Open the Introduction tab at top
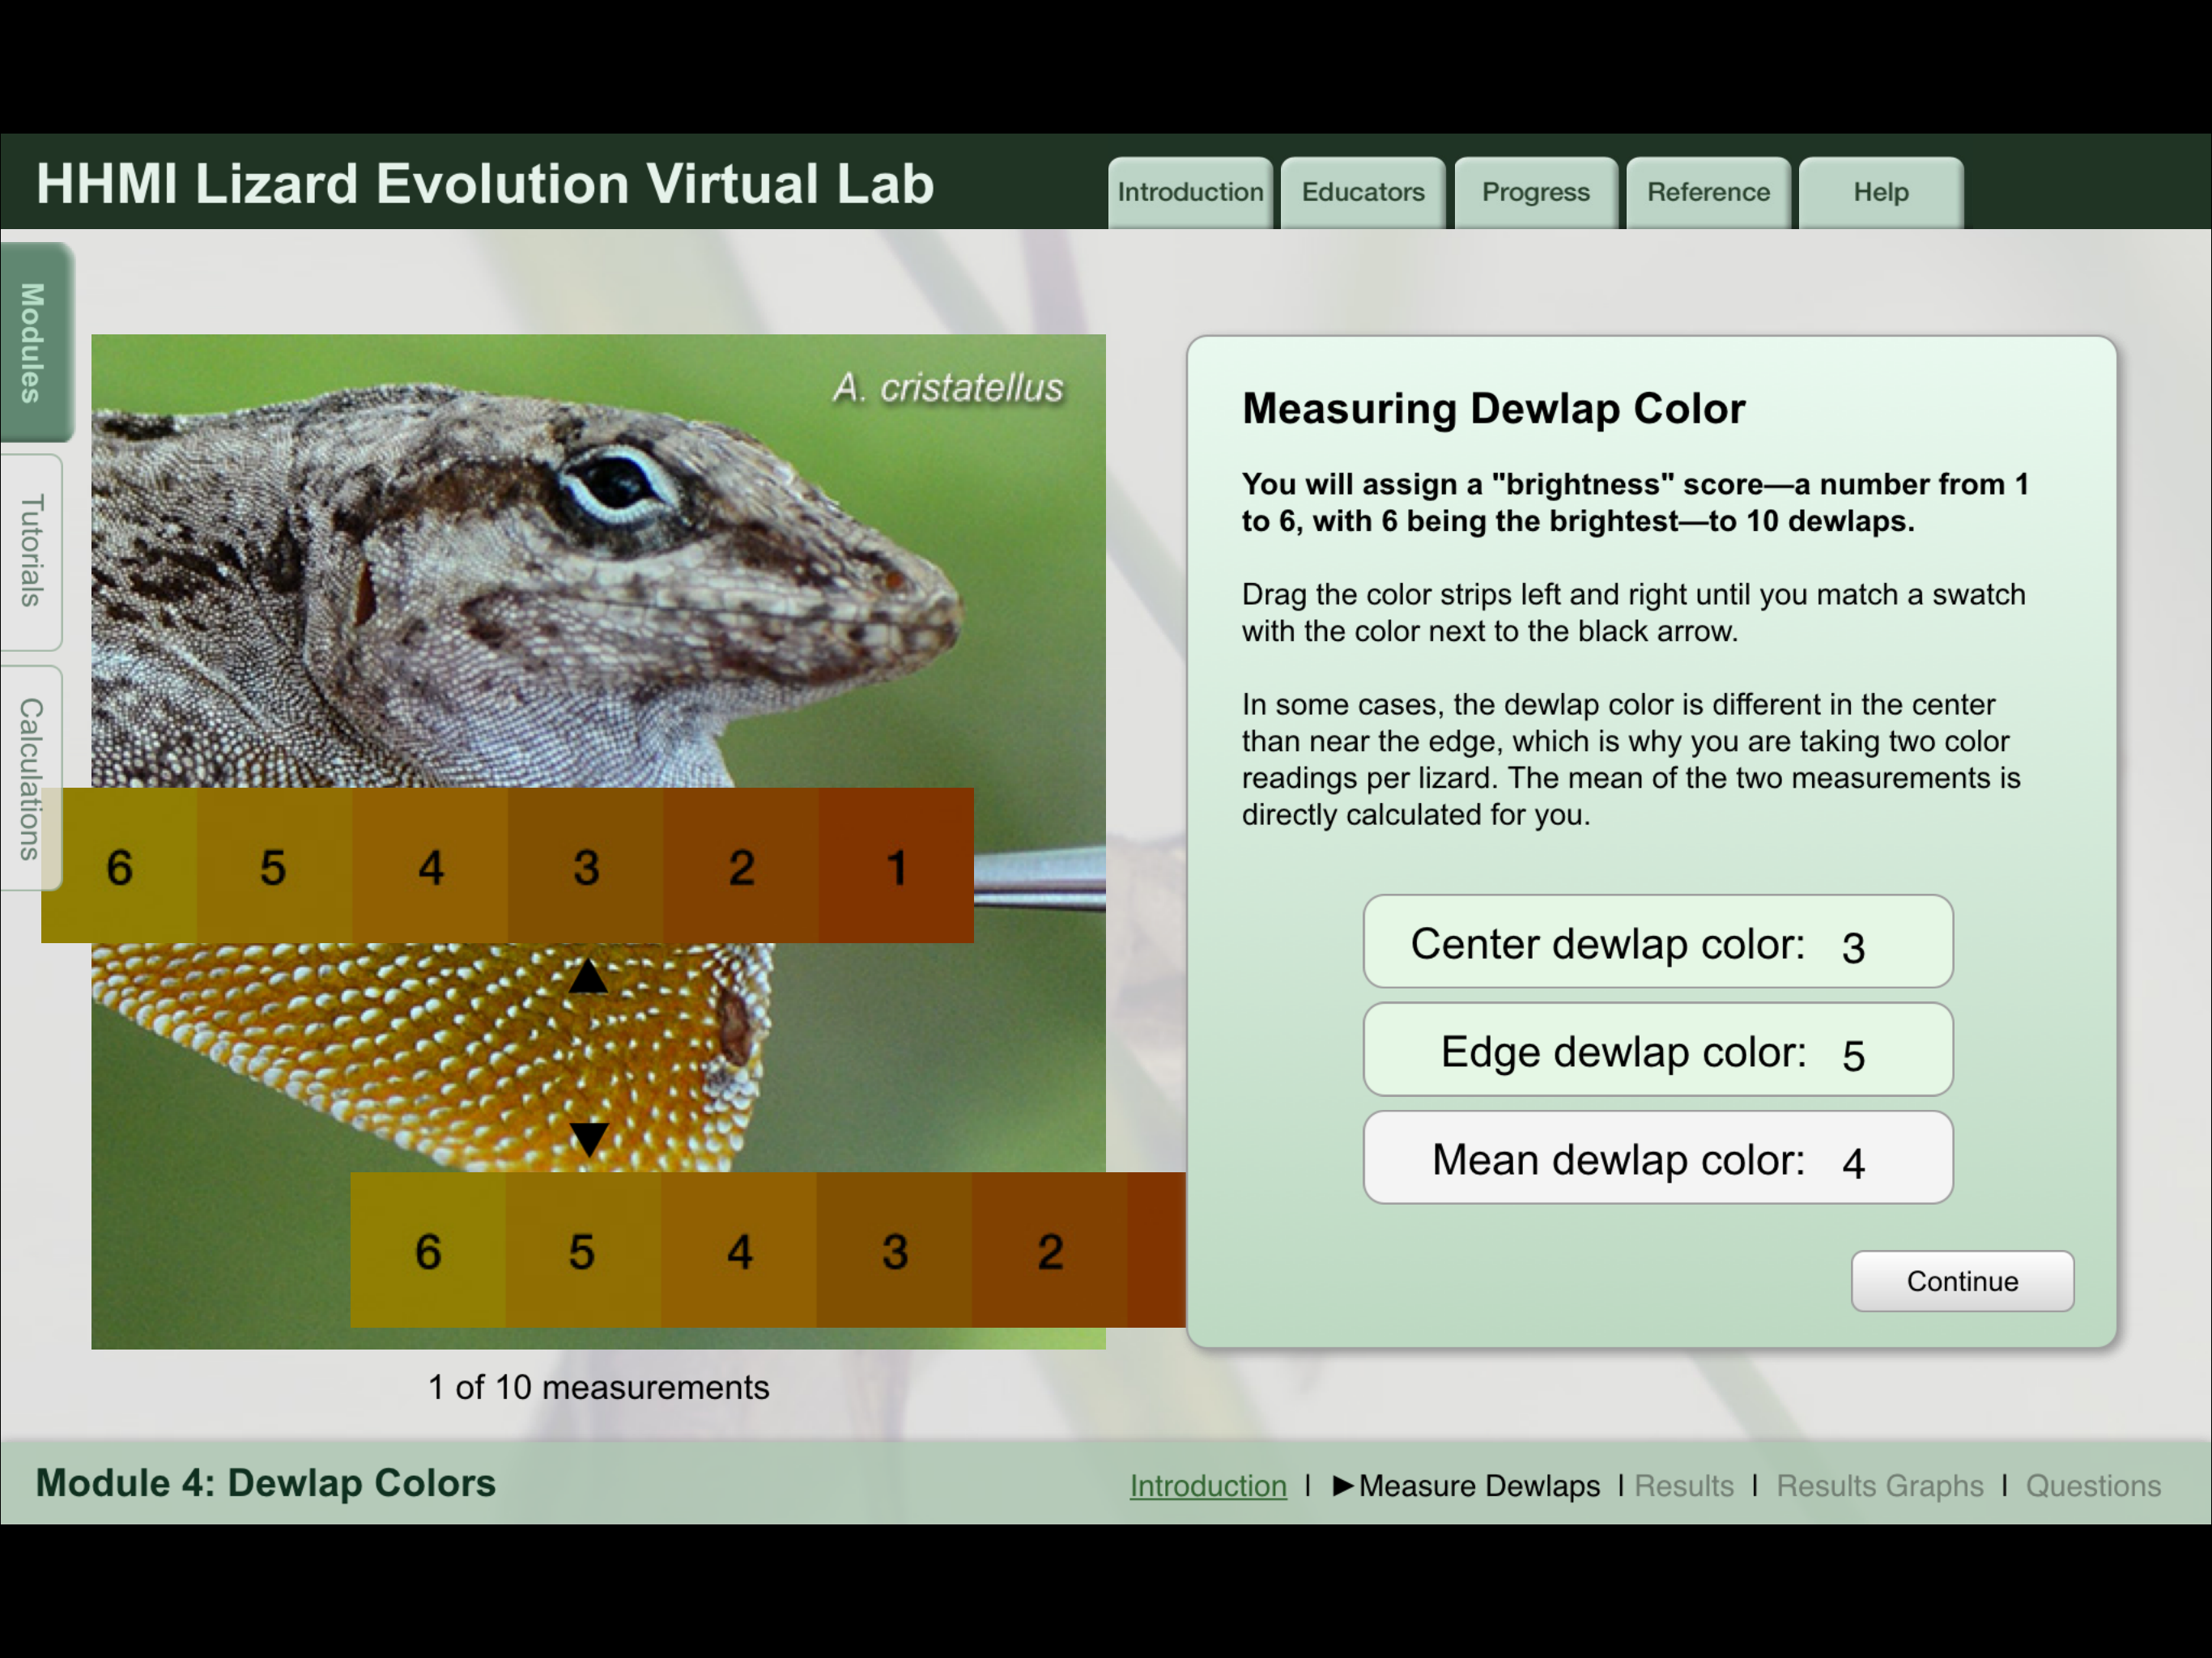The height and width of the screenshot is (1658, 2212). point(1189,192)
